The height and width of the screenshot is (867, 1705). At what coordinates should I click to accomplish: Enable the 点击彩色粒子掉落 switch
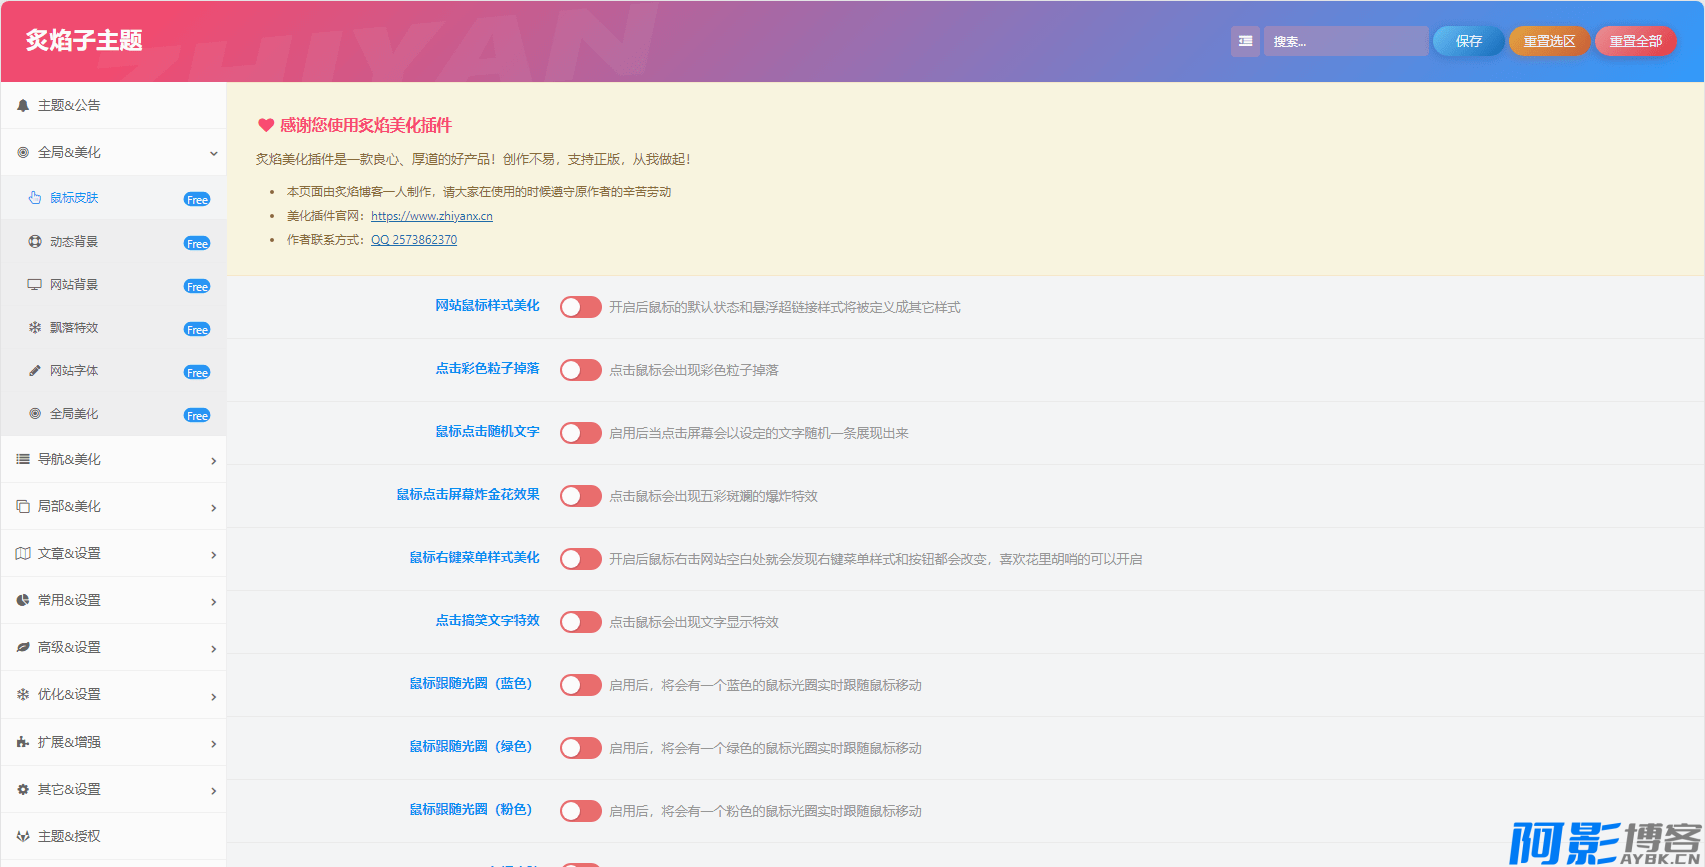tap(580, 370)
